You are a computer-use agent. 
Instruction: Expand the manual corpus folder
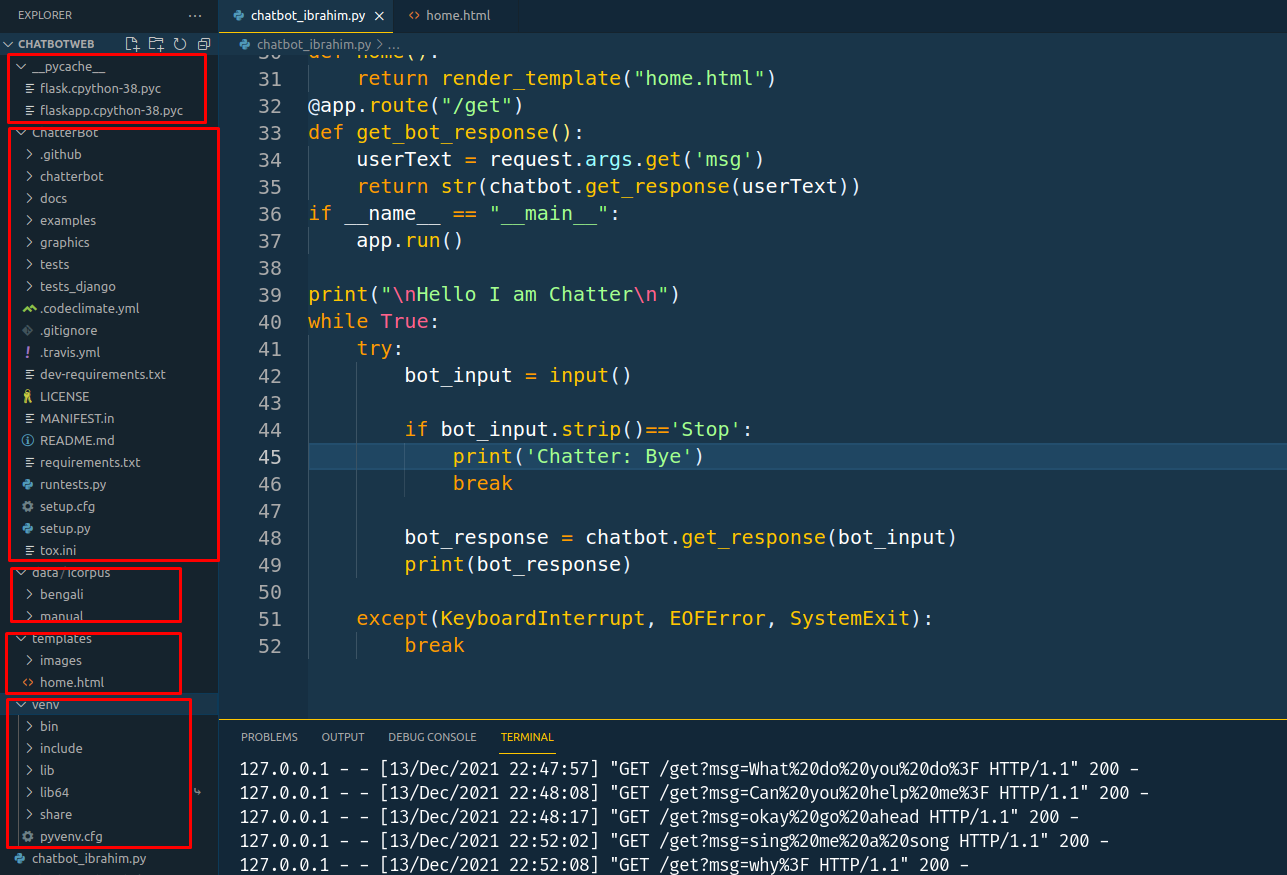[28, 616]
